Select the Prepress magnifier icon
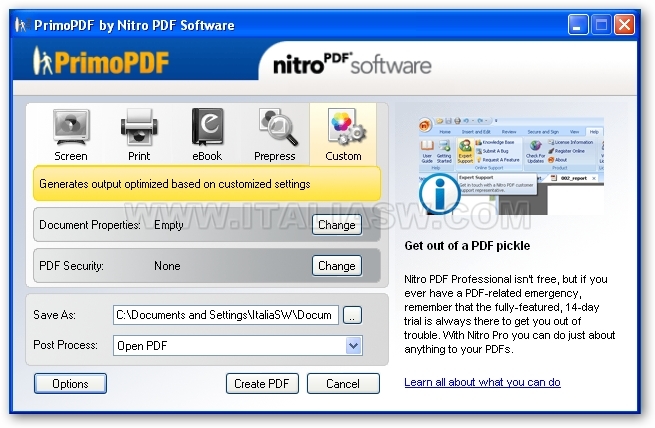Viewport: 655px width, 428px height. click(278, 127)
